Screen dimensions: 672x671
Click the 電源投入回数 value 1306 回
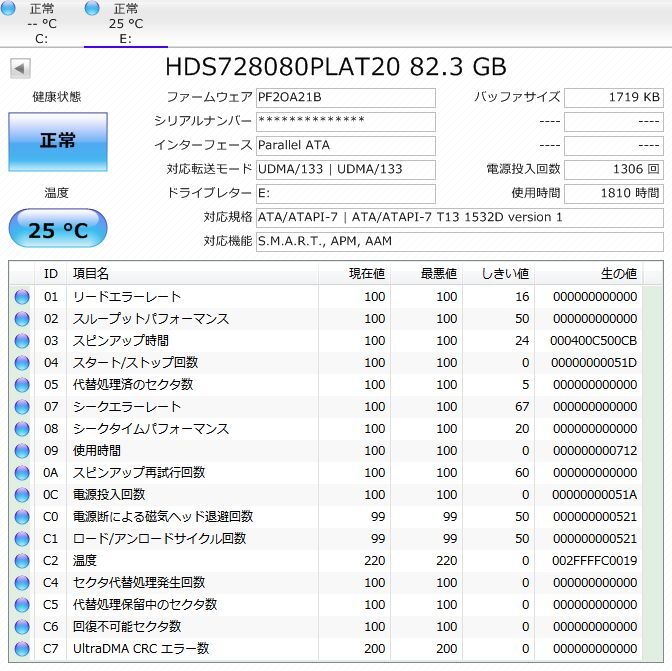[x=613, y=170]
